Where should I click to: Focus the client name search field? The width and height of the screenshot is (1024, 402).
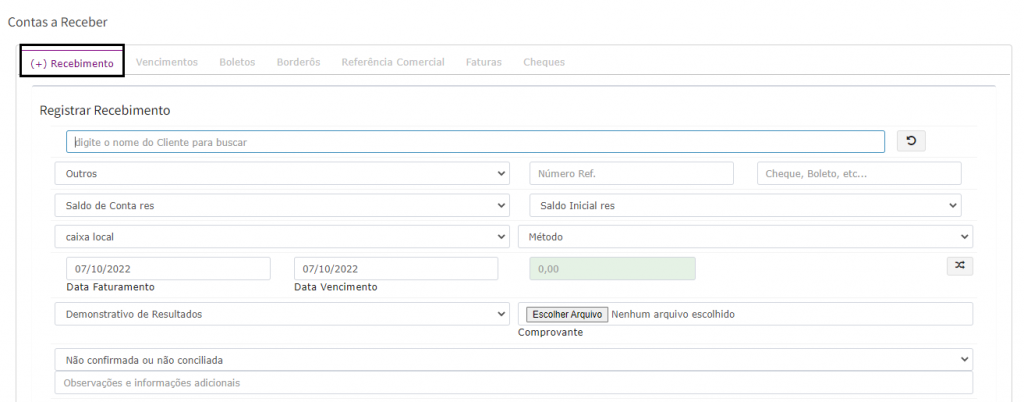tap(475, 142)
